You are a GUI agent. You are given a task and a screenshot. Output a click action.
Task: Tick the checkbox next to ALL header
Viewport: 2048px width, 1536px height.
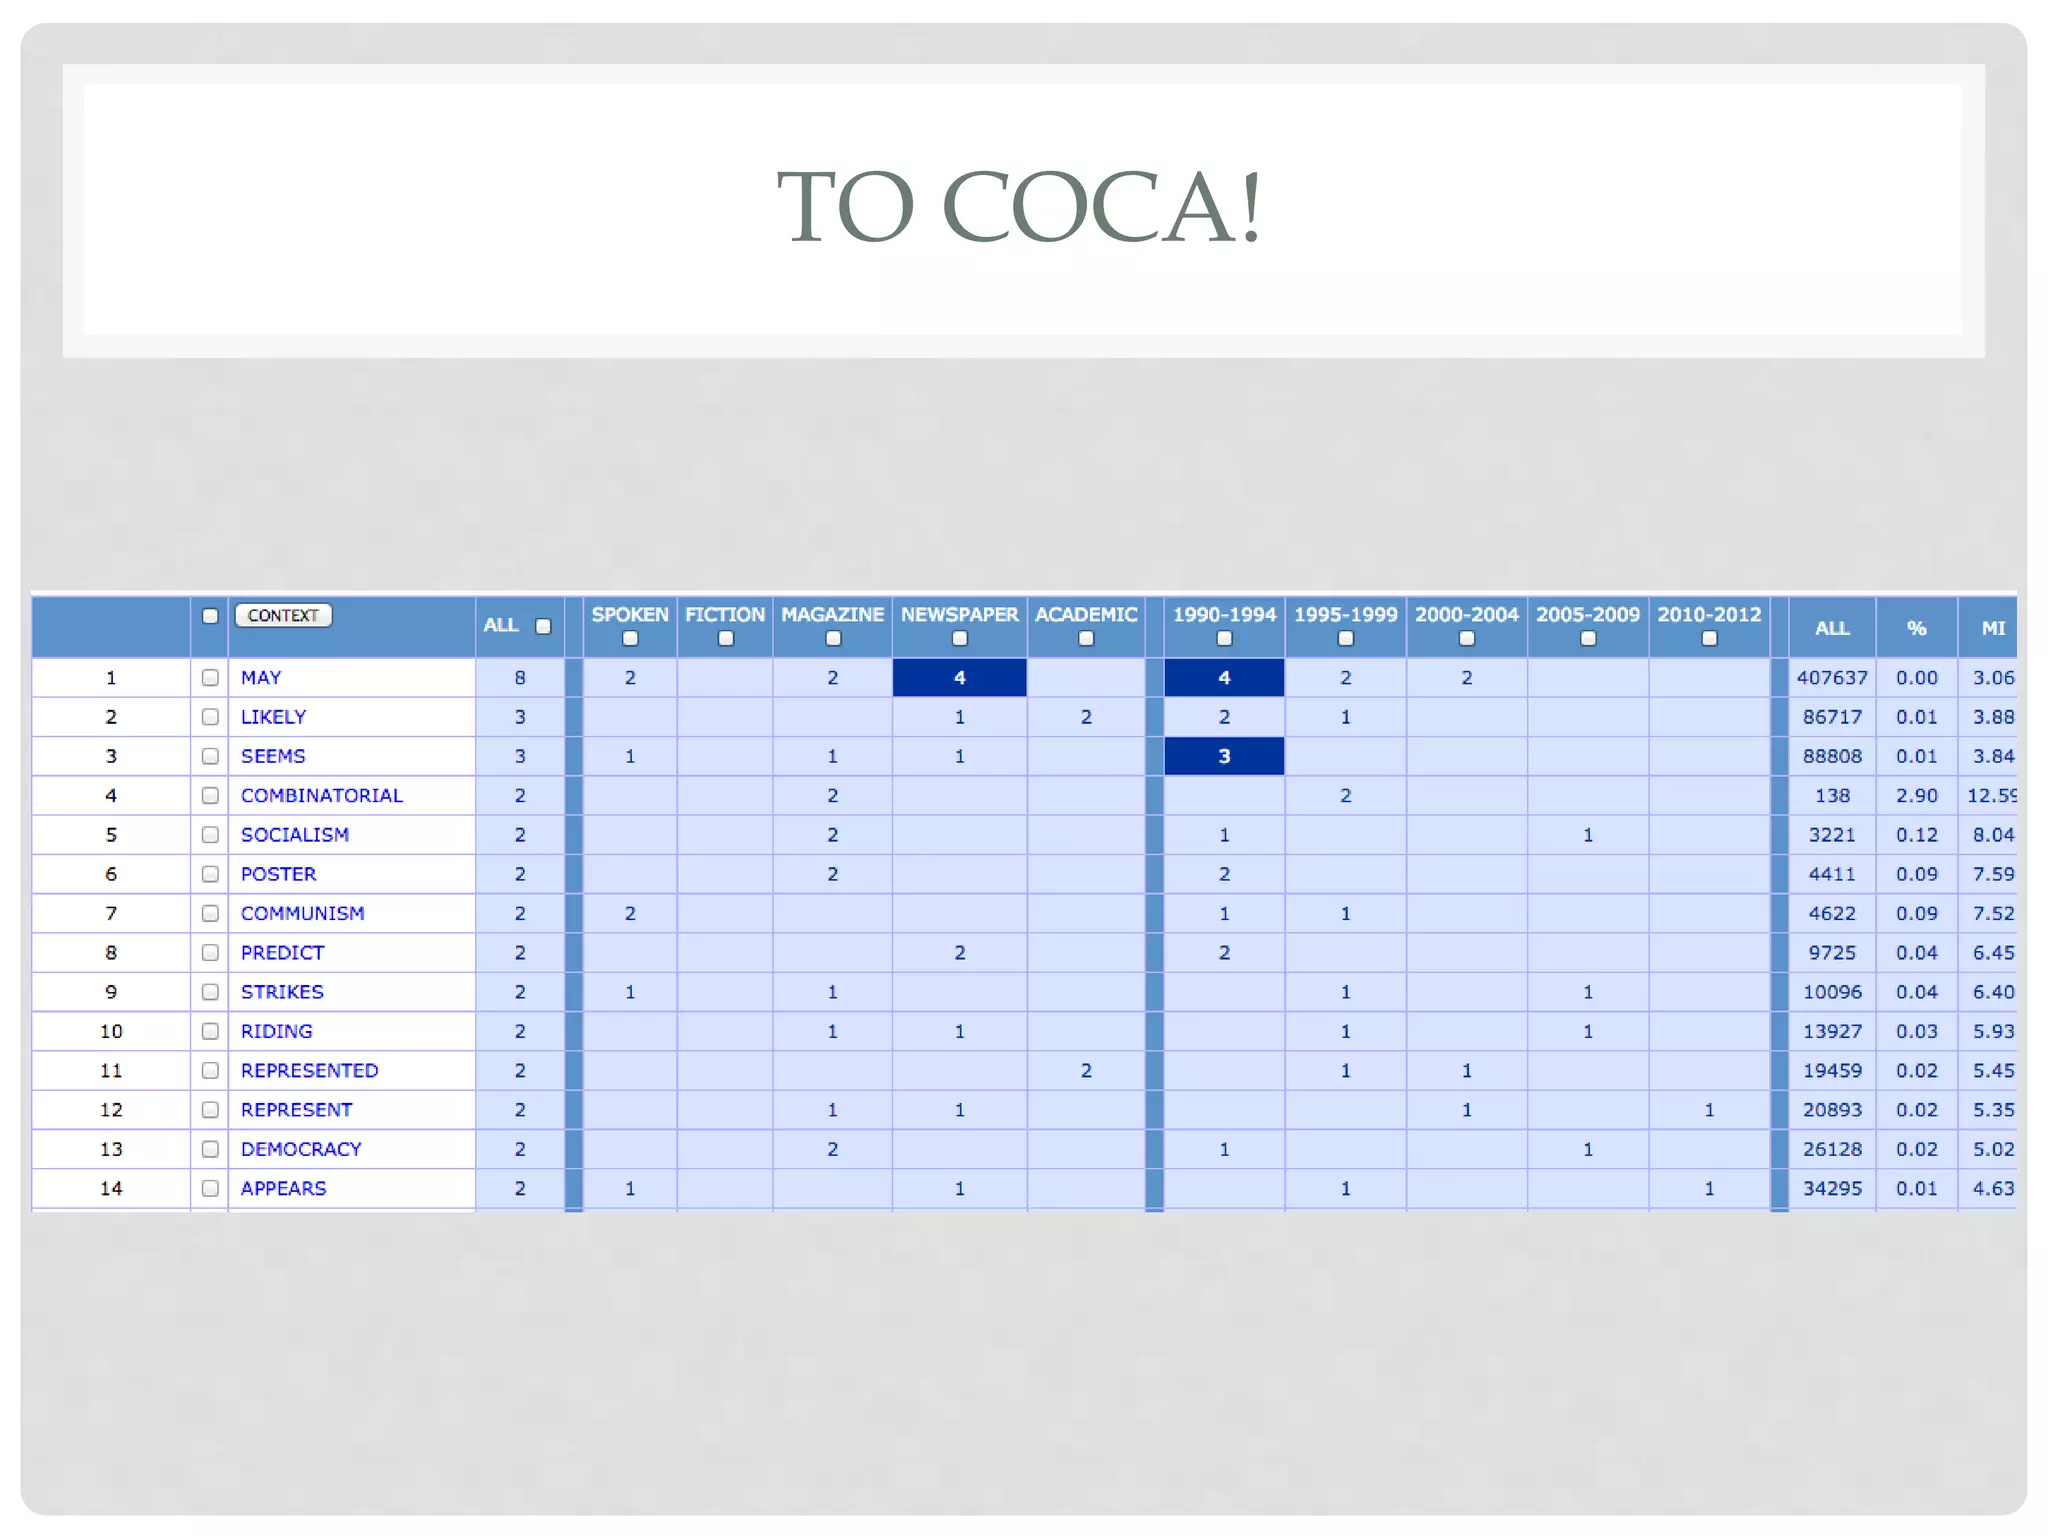tap(543, 627)
